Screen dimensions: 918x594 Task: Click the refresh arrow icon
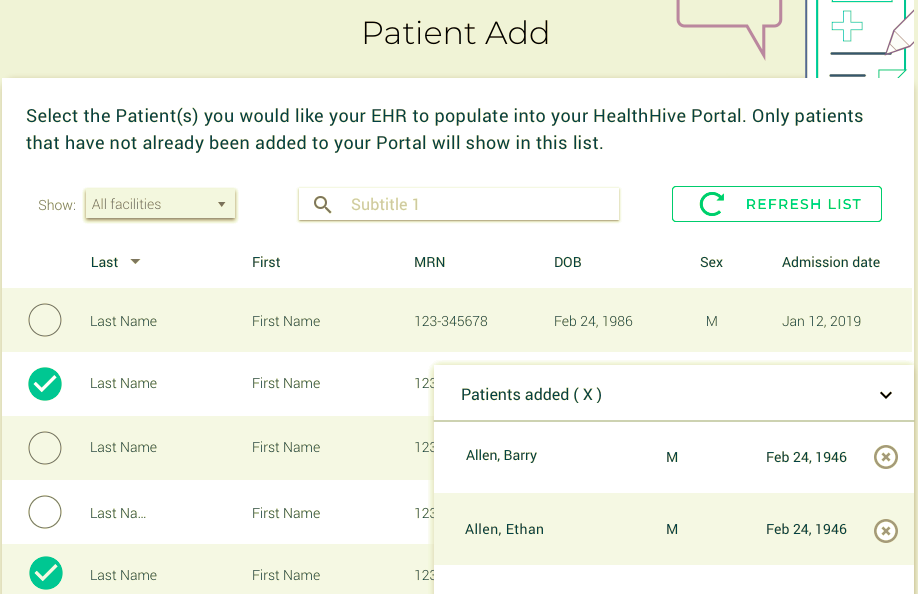pos(712,204)
